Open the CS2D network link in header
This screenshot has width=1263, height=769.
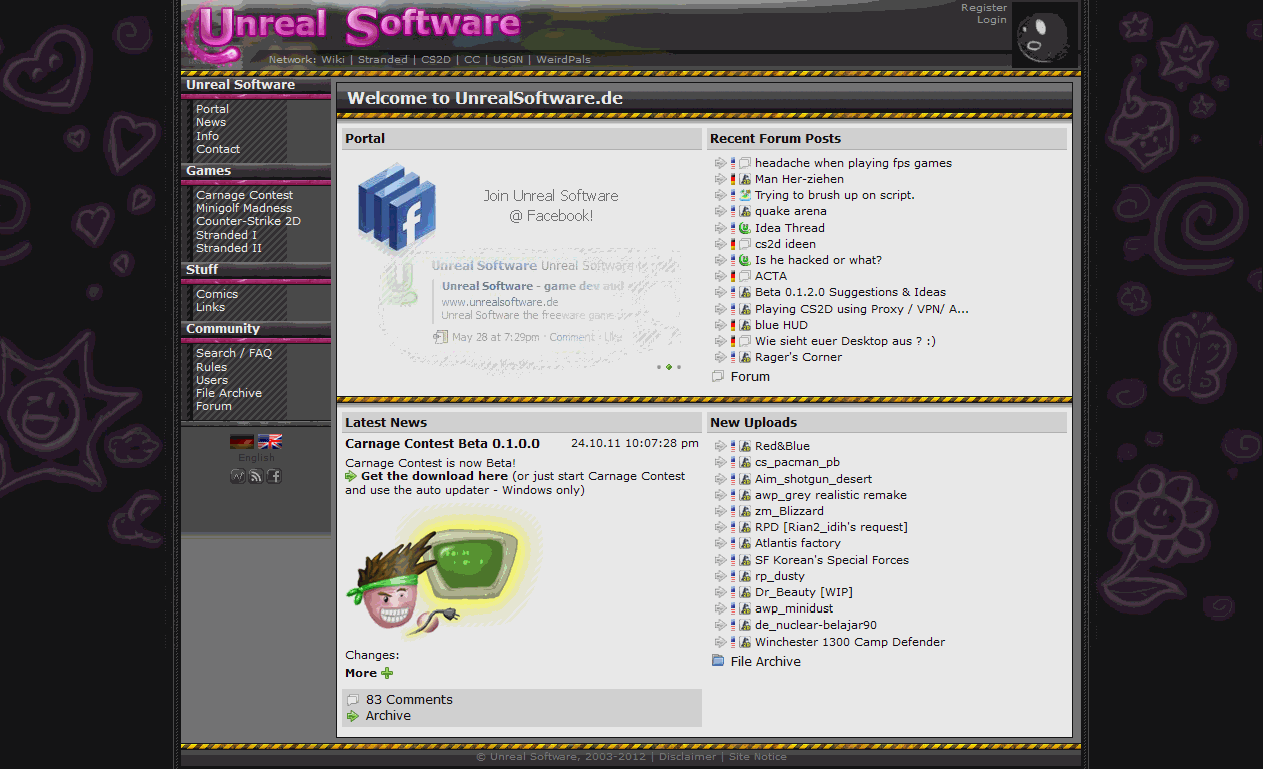coord(436,60)
